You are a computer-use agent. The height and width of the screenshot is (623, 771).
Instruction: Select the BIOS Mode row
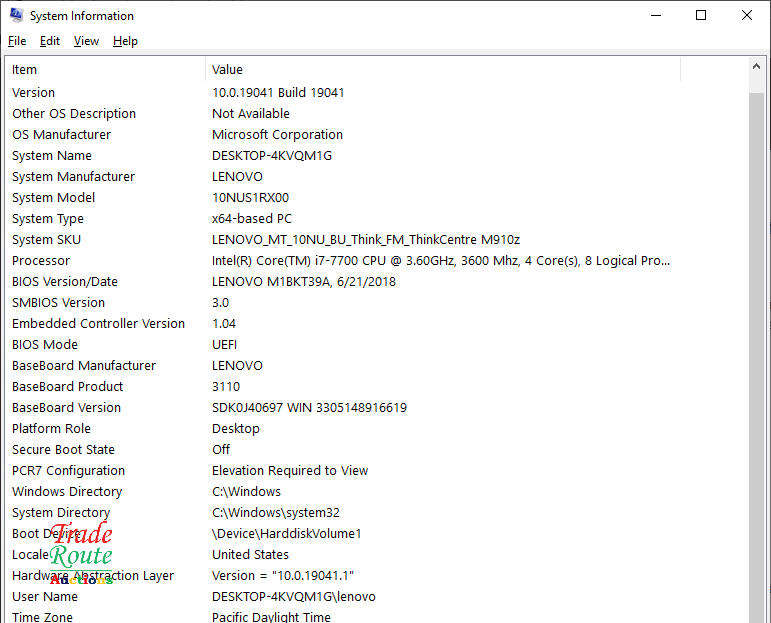tap(45, 345)
